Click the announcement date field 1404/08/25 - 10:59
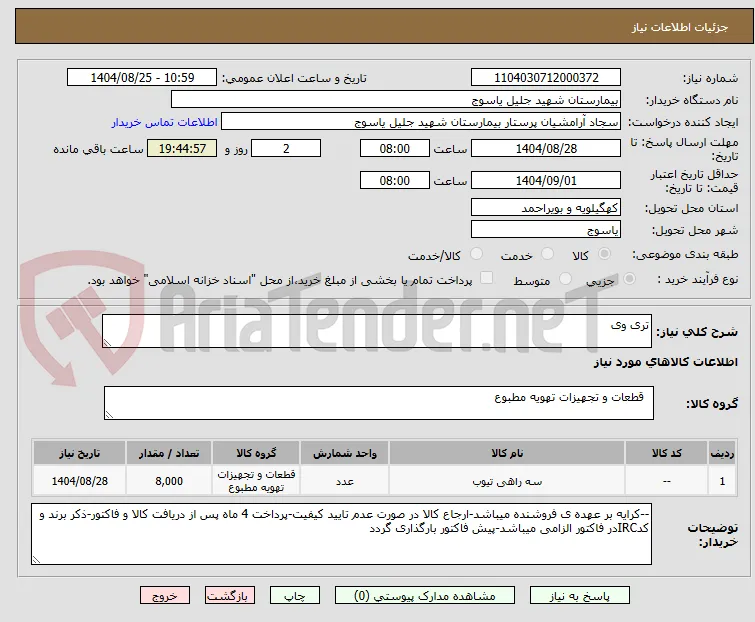 coord(142,78)
